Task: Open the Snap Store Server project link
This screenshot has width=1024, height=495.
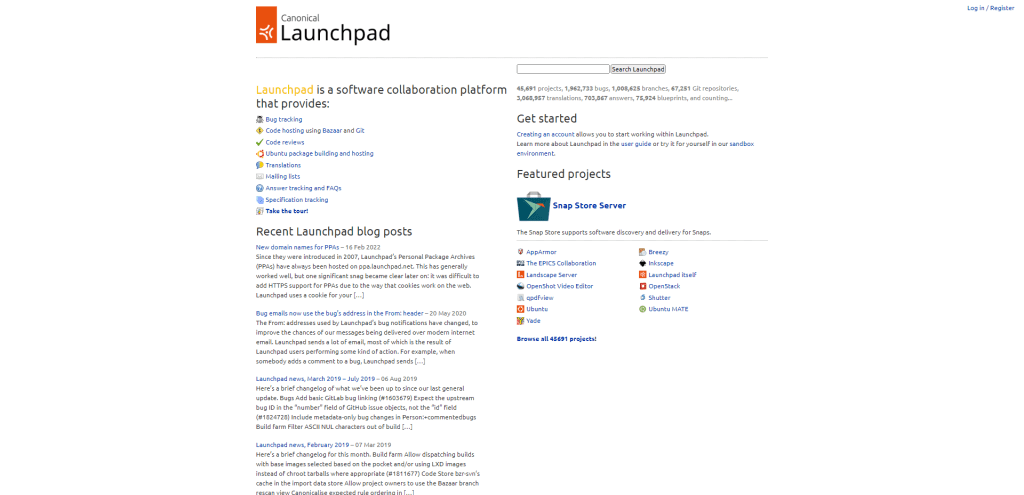Action: point(589,206)
